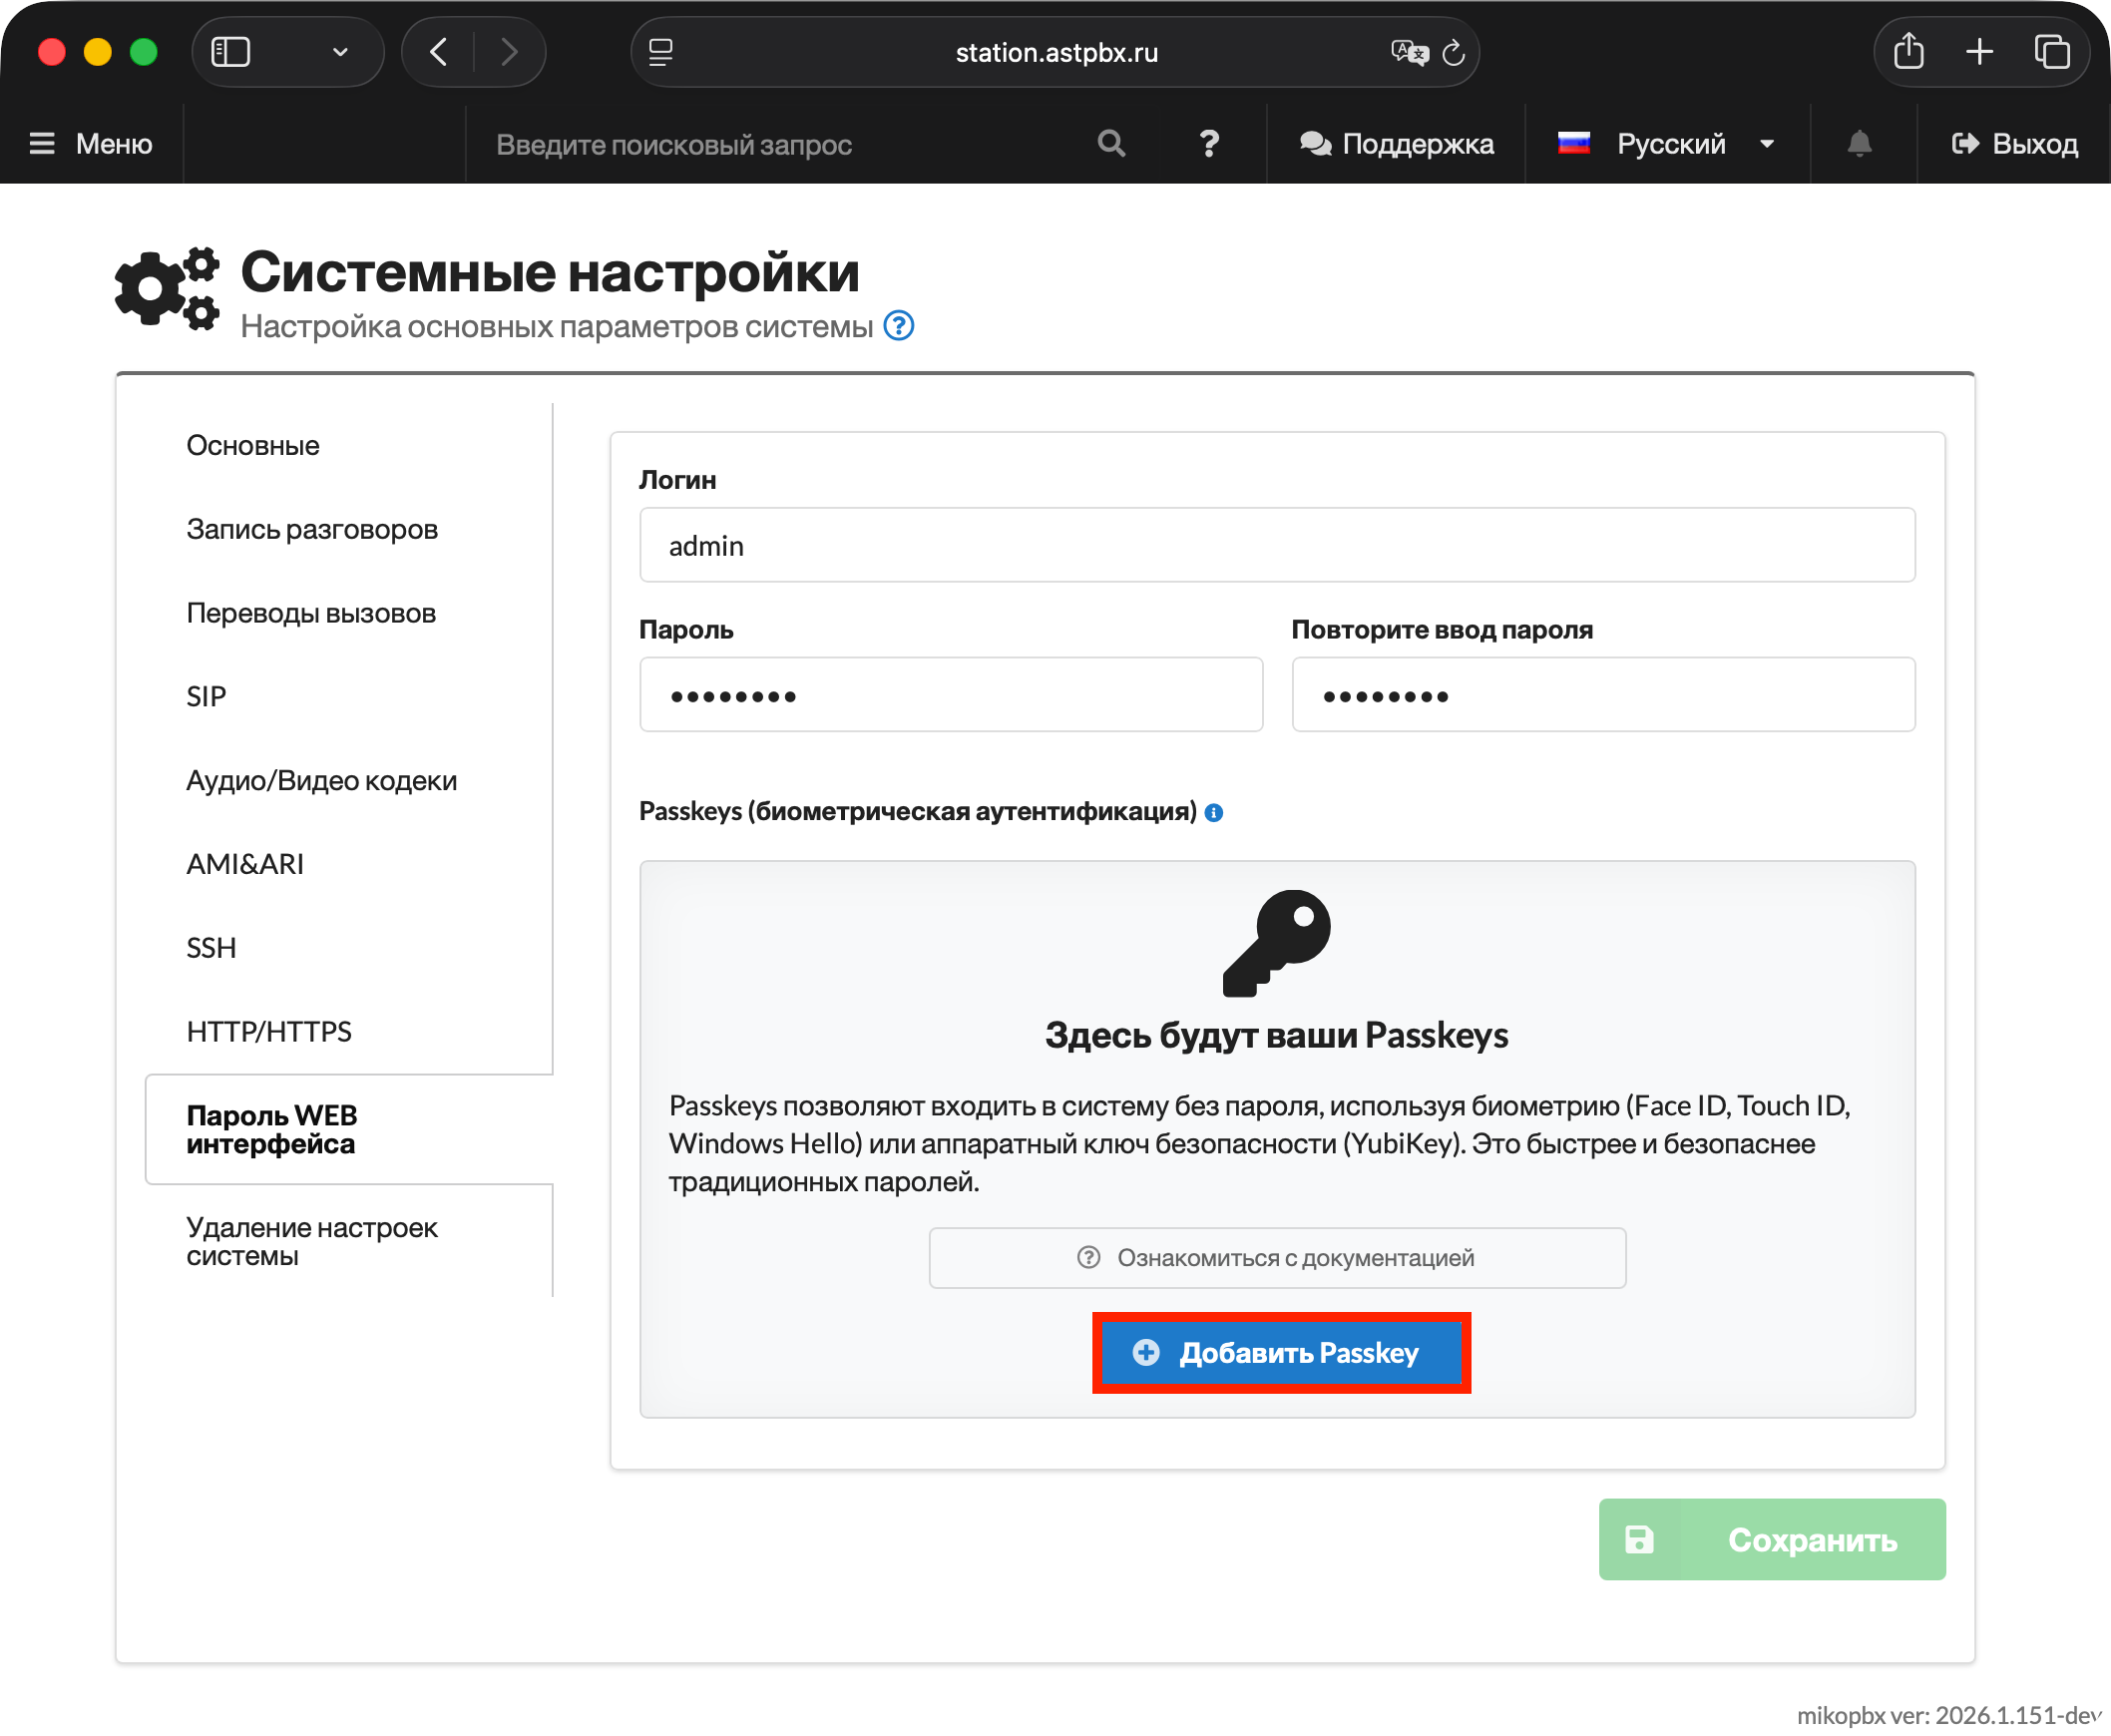Click the question mark help icon in top bar
The height and width of the screenshot is (1736, 2111).
click(x=1209, y=144)
